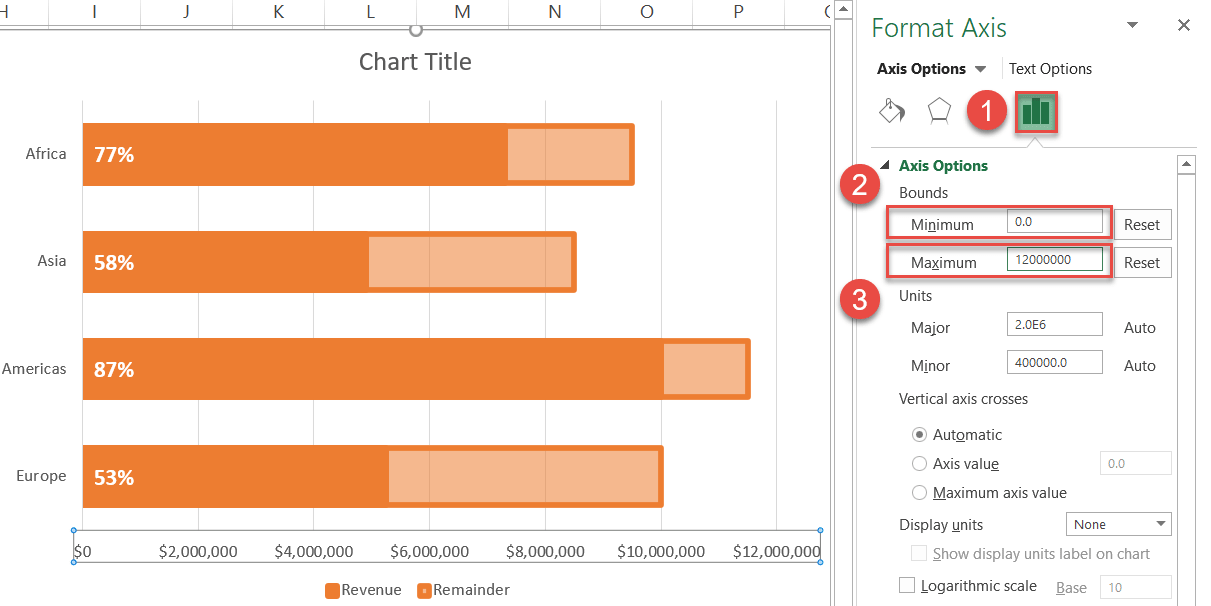Click the 77% data label

(x=114, y=155)
